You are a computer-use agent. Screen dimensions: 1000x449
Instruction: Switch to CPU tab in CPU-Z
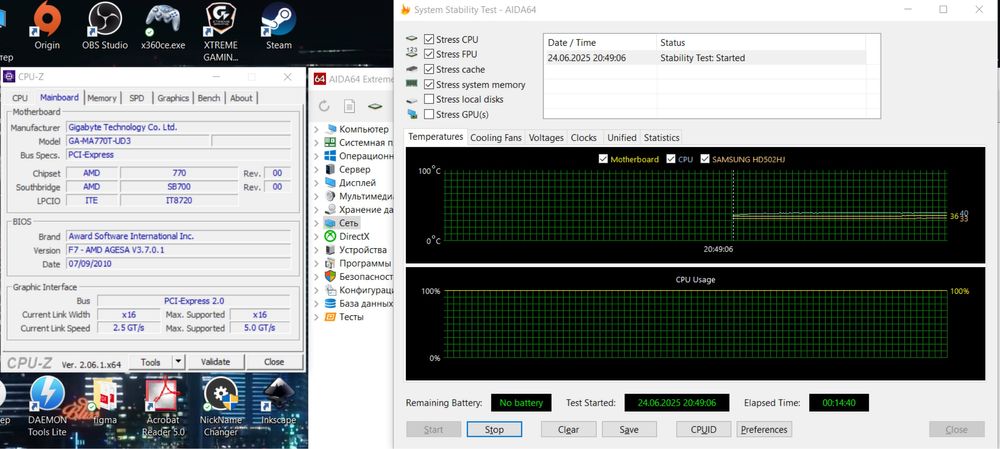[20, 98]
